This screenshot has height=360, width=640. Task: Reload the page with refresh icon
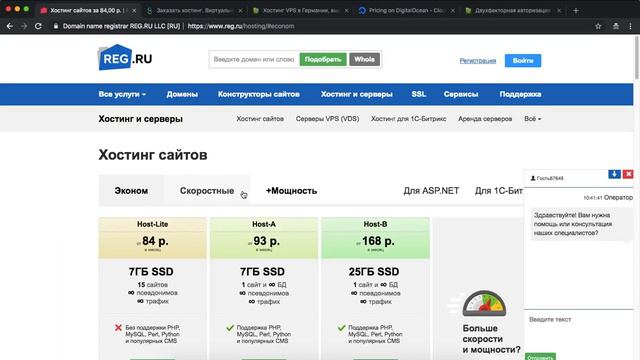tap(38, 26)
